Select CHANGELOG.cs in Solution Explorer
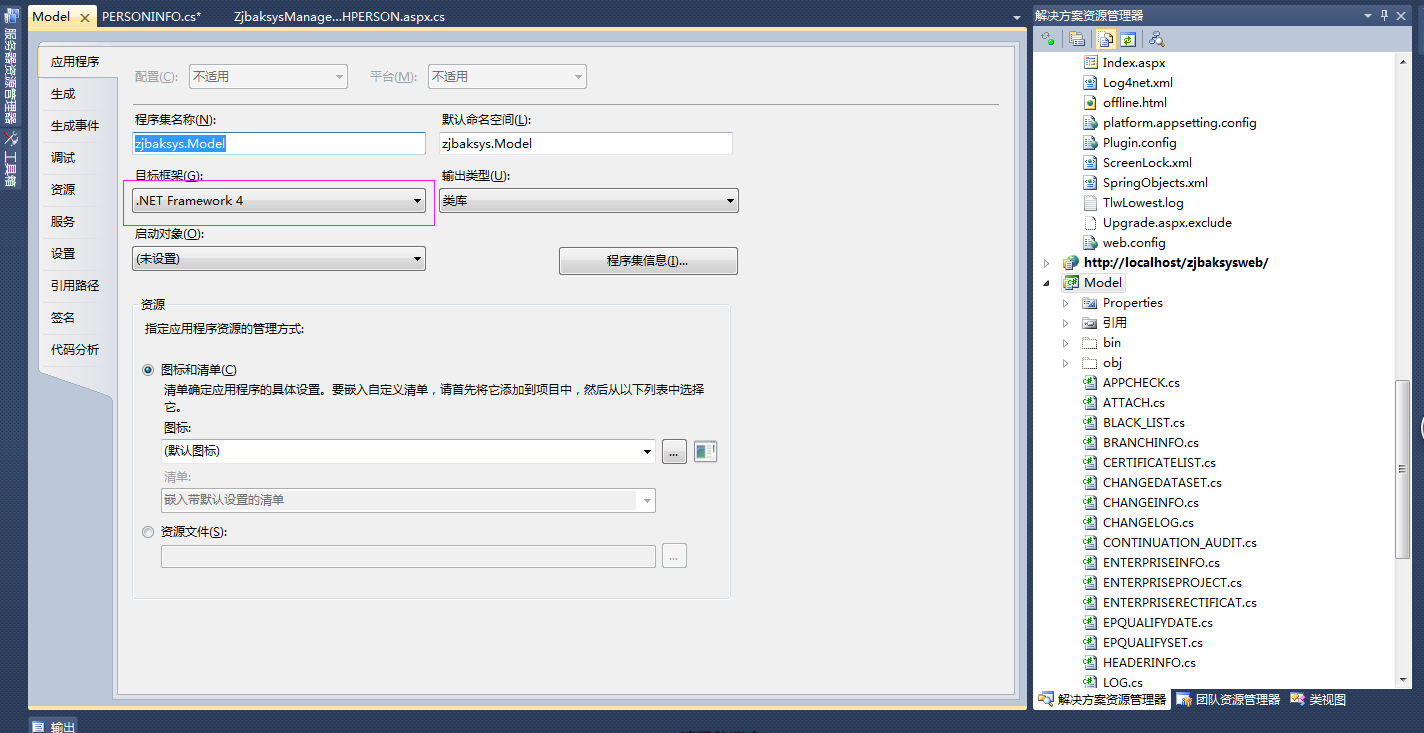Image resolution: width=1424 pixels, height=733 pixels. click(x=1148, y=522)
